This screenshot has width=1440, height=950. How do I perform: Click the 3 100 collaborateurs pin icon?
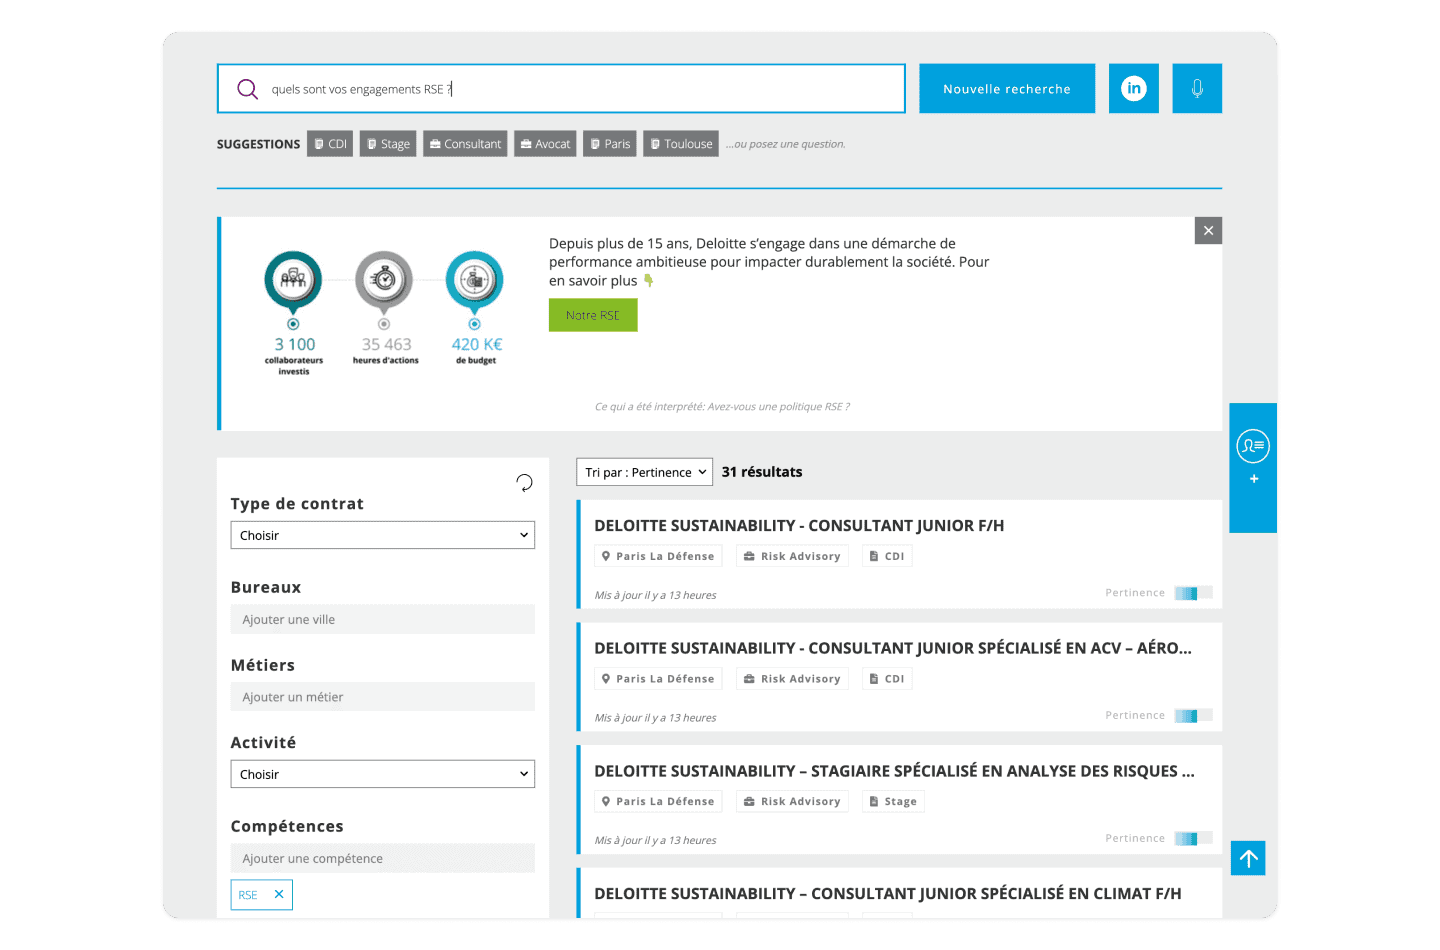click(293, 280)
